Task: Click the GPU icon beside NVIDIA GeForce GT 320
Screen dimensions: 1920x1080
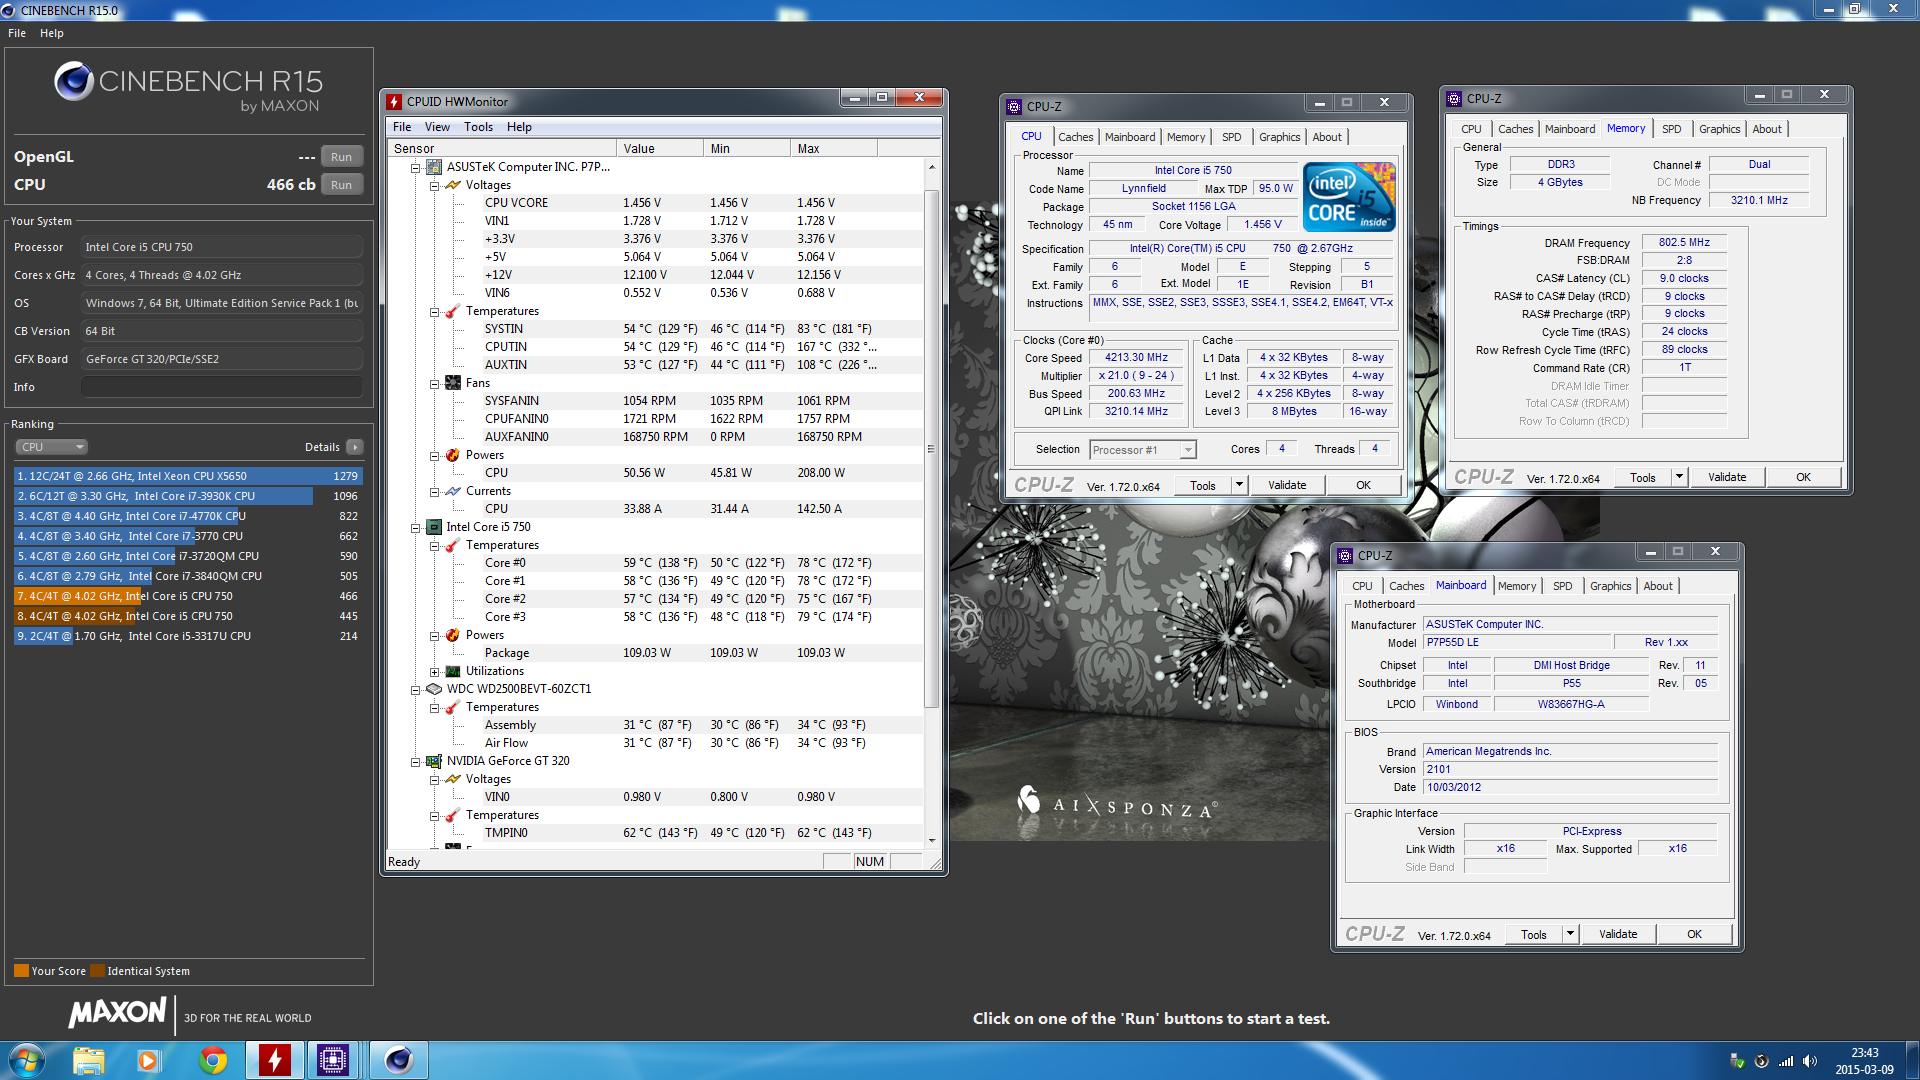Action: pyautogui.click(x=434, y=761)
